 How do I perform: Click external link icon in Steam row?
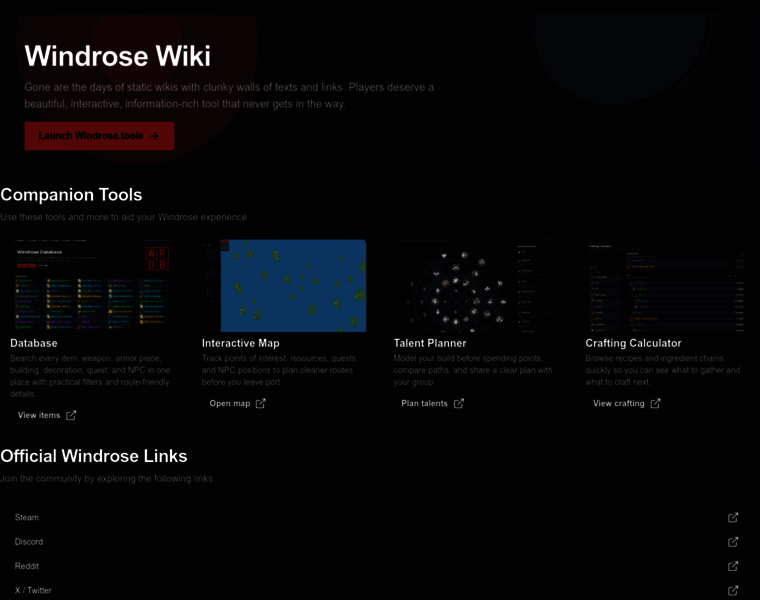point(733,518)
